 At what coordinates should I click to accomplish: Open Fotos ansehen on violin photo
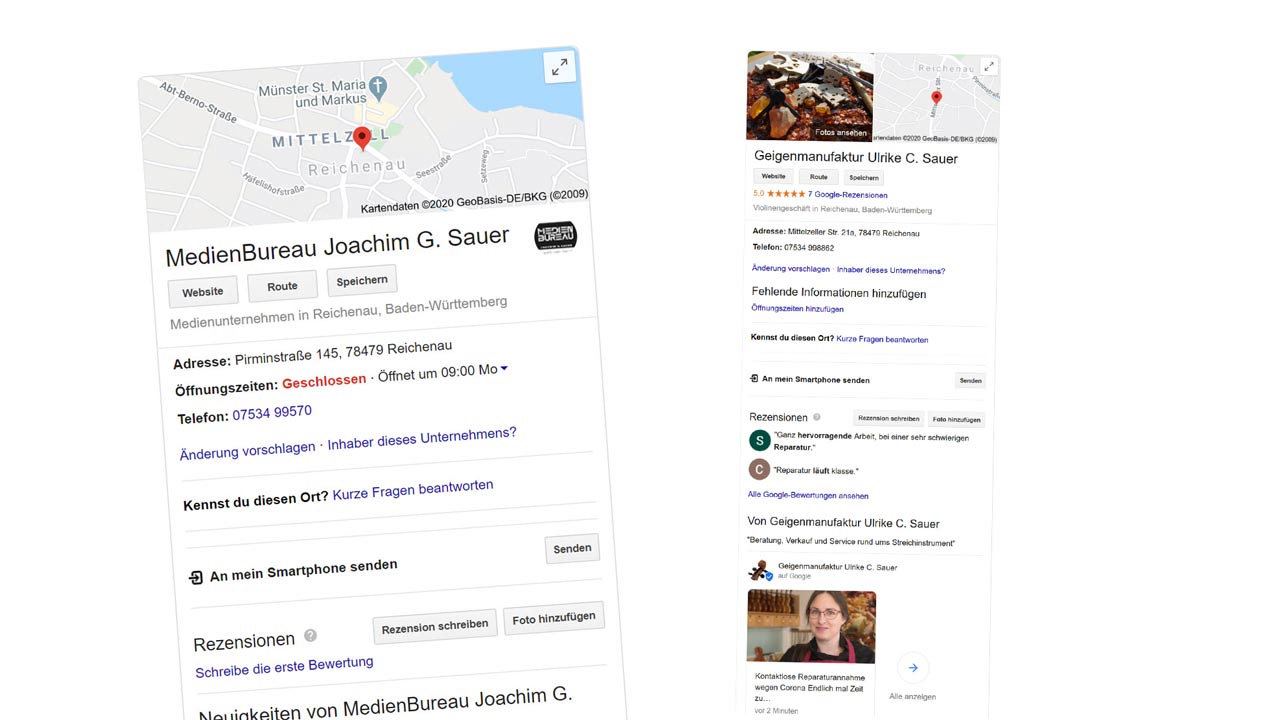coord(841,132)
